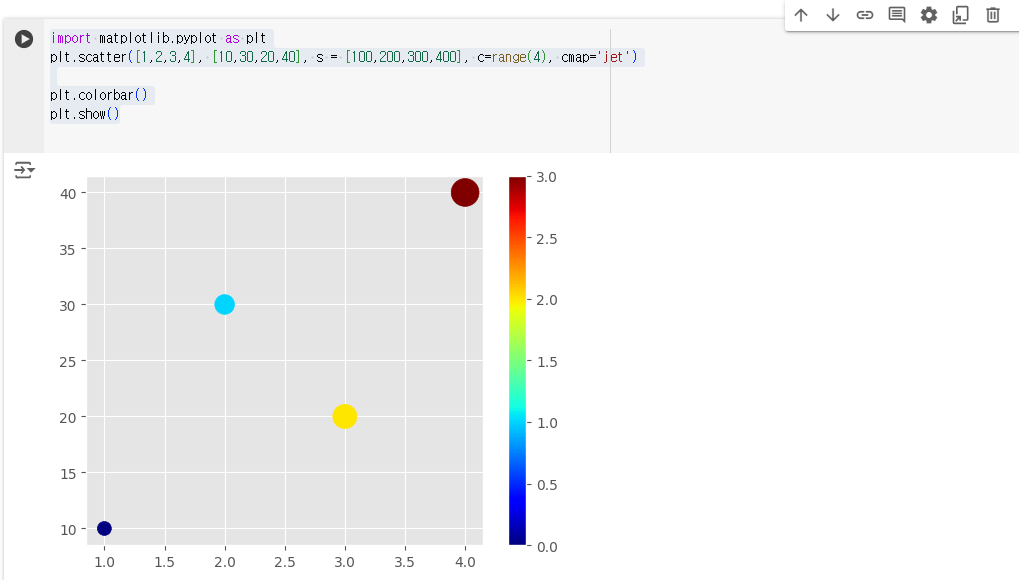Click the 'jet' cmap string in code

tap(613, 57)
